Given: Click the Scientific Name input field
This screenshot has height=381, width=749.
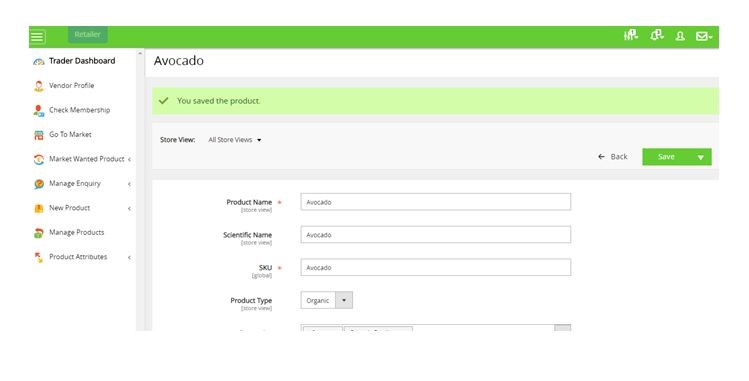Looking at the screenshot, I should pyautogui.click(x=436, y=235).
